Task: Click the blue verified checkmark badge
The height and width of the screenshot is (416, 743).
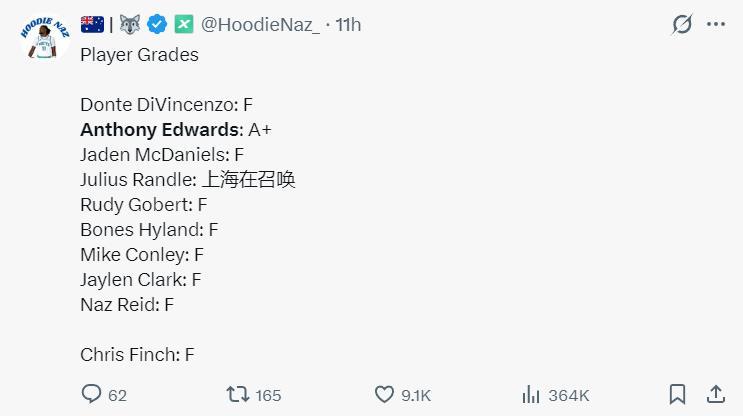Action: pos(157,24)
